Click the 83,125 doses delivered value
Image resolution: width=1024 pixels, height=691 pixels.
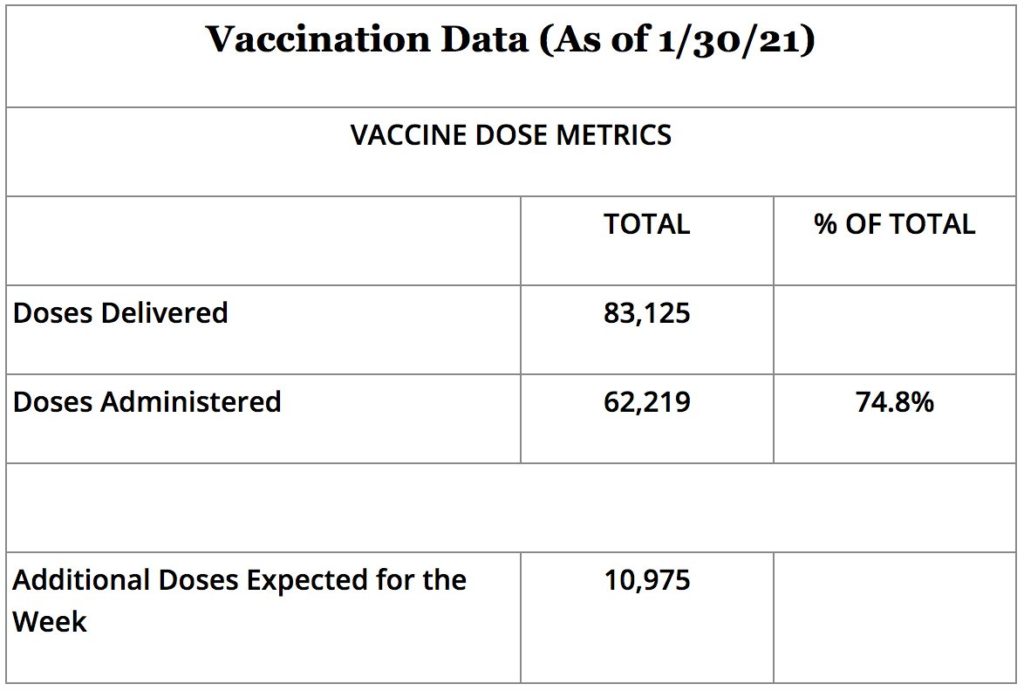[x=646, y=313]
